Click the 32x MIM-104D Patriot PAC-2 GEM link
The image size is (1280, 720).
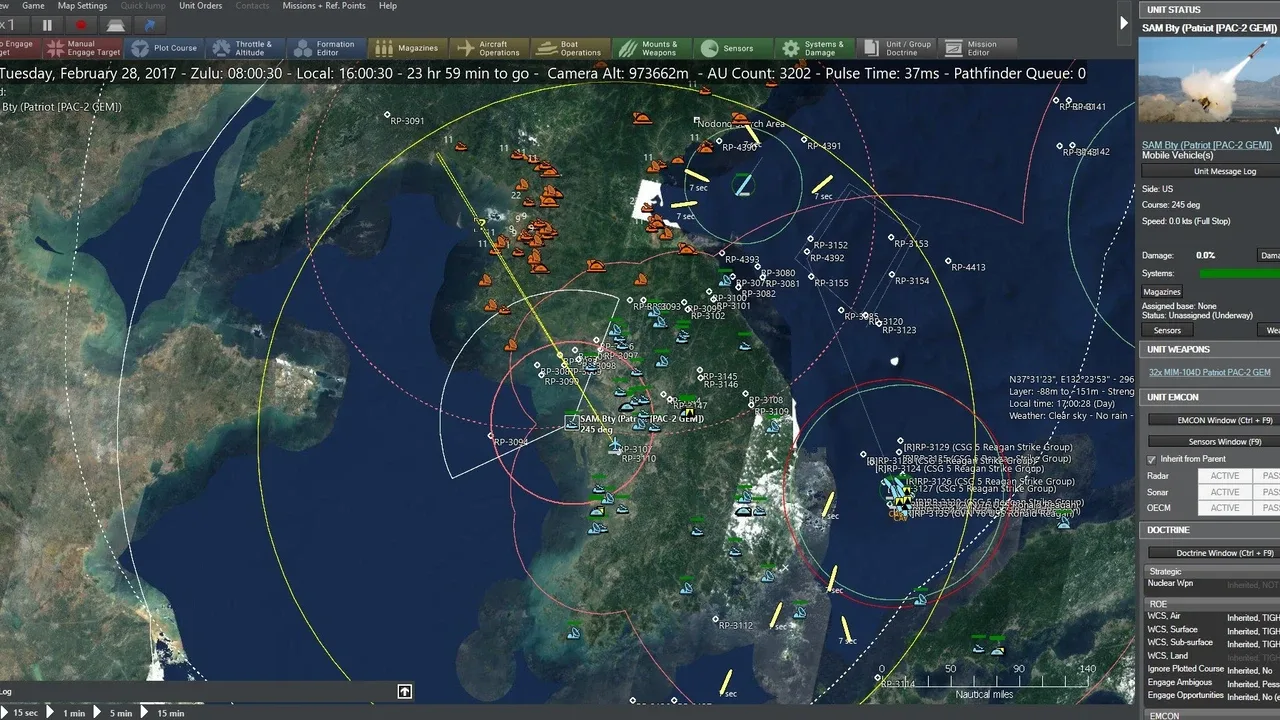(1209, 372)
